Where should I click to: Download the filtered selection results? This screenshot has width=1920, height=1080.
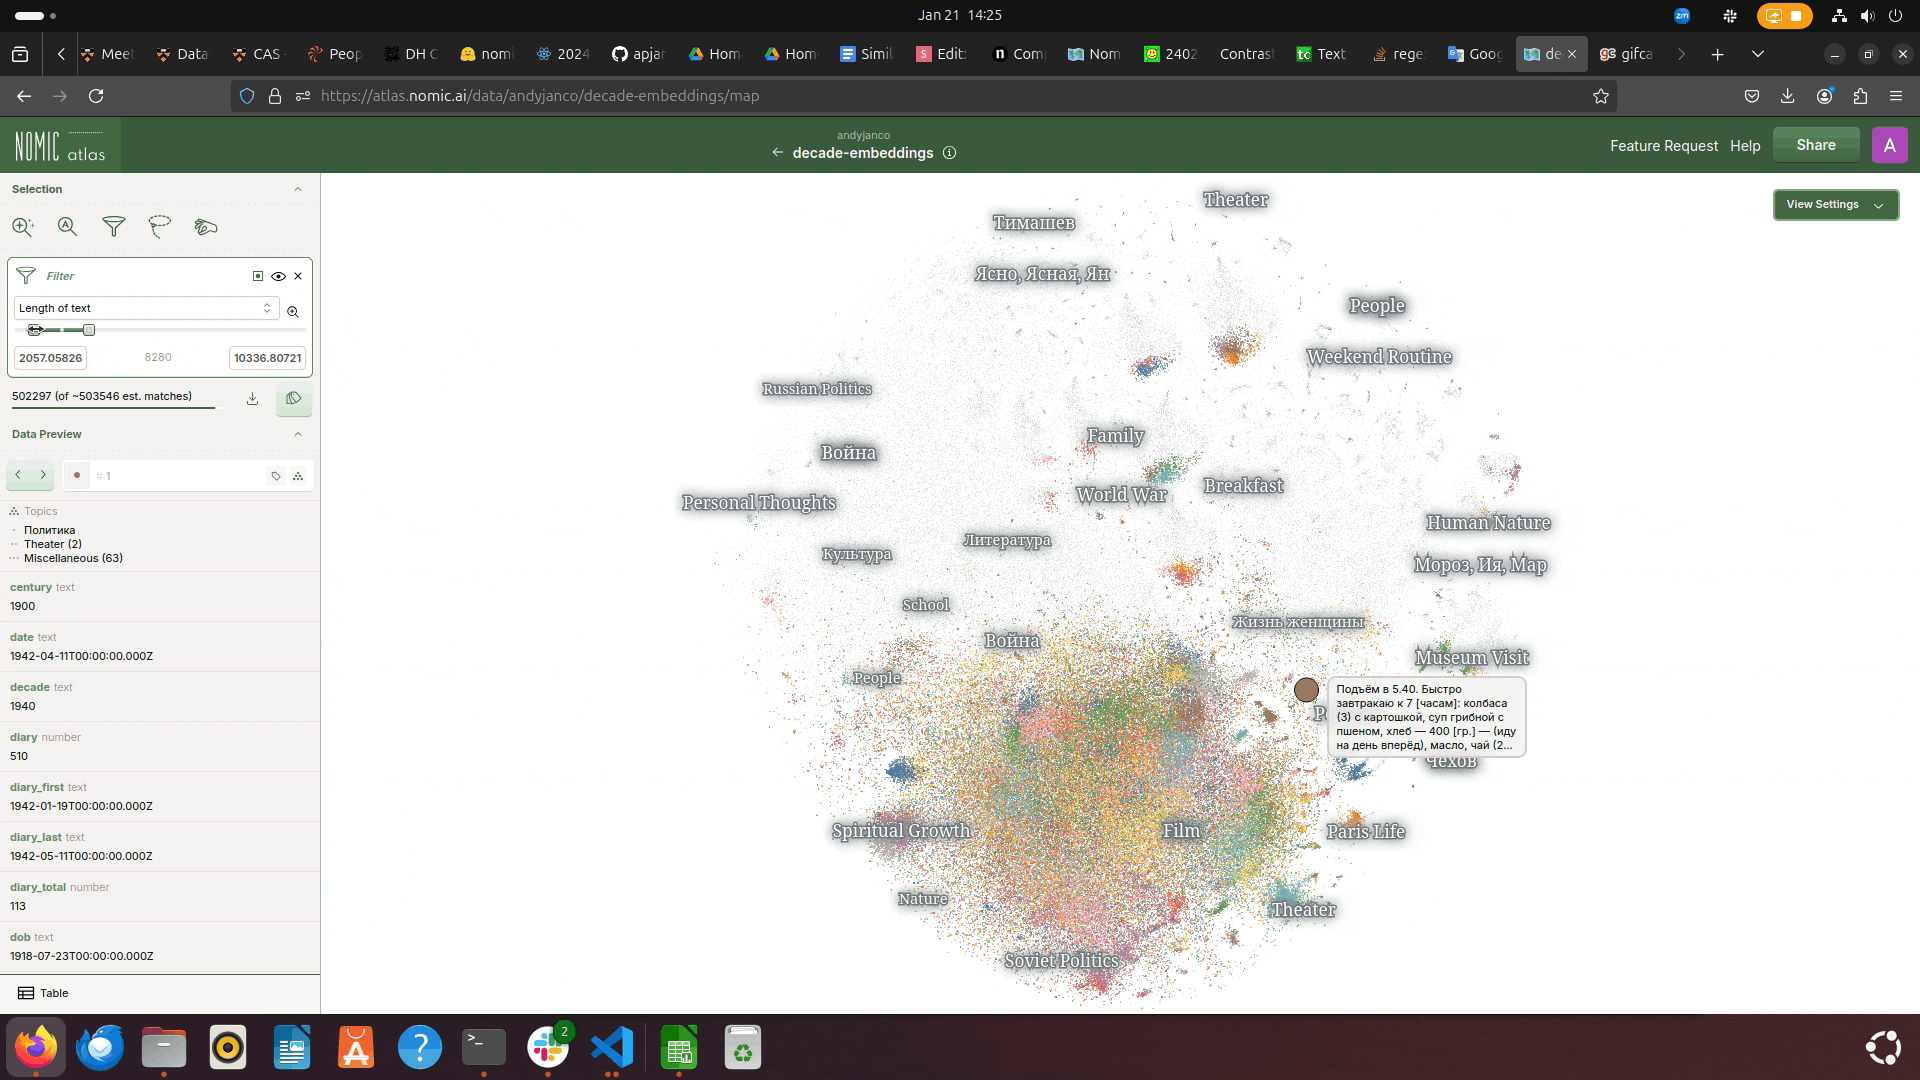click(253, 398)
